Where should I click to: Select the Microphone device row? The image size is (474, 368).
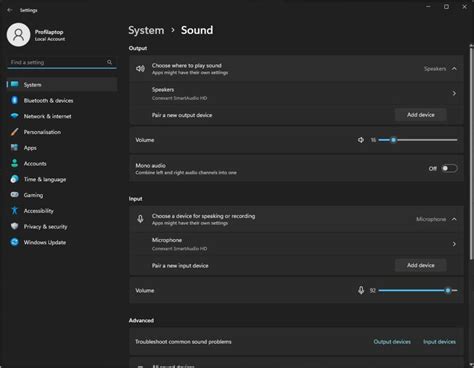click(297, 244)
